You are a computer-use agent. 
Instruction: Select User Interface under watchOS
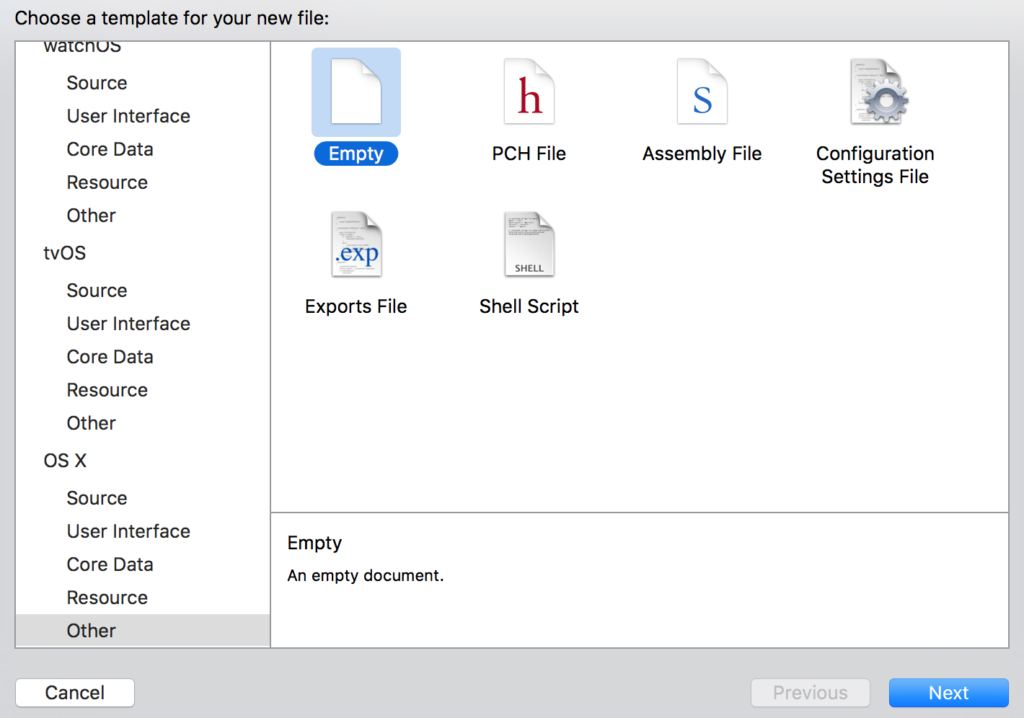(128, 116)
